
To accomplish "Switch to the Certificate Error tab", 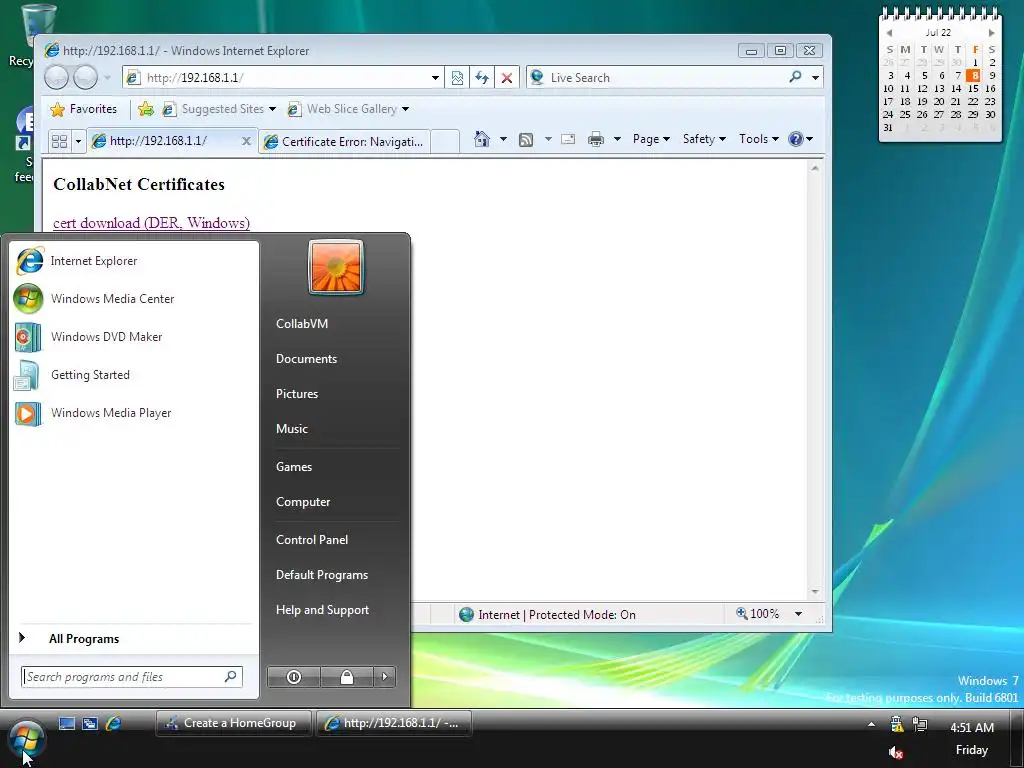I will pyautogui.click(x=345, y=141).
